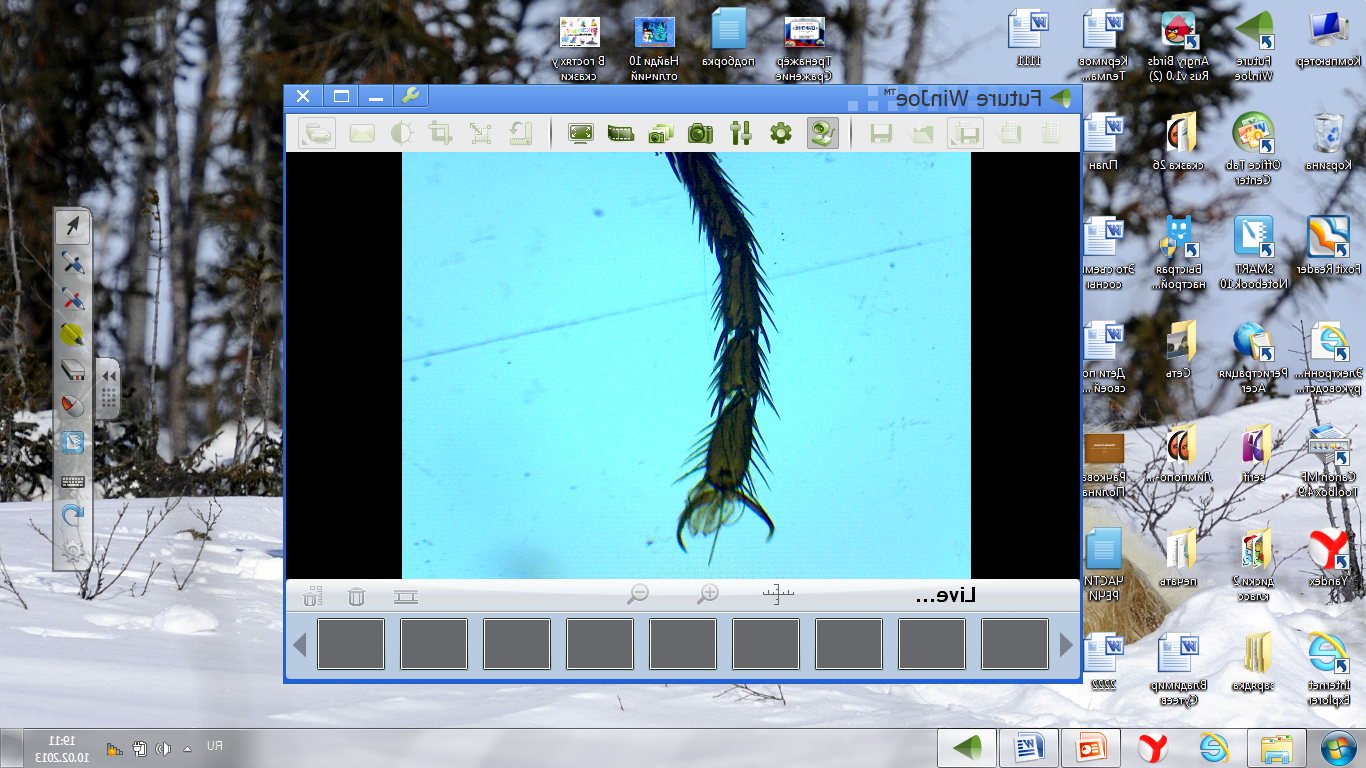Open the file explorer taskbar icon
1366x768 pixels.
point(1277,748)
